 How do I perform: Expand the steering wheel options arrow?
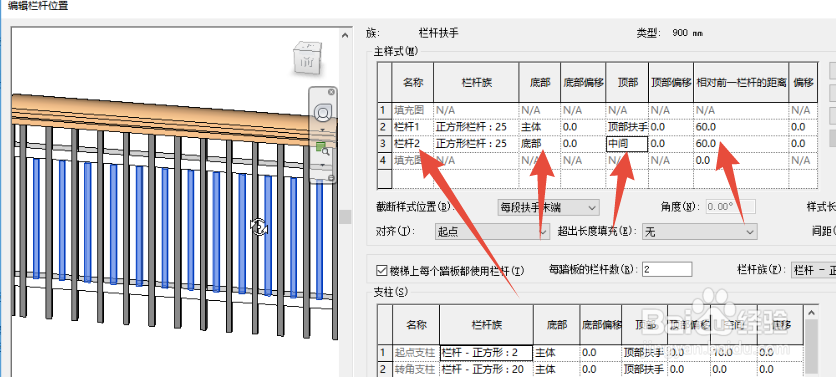tap(322, 131)
